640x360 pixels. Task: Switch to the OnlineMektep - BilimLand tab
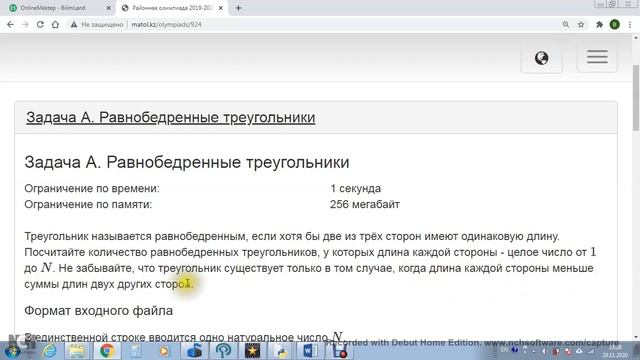[x=53, y=8]
